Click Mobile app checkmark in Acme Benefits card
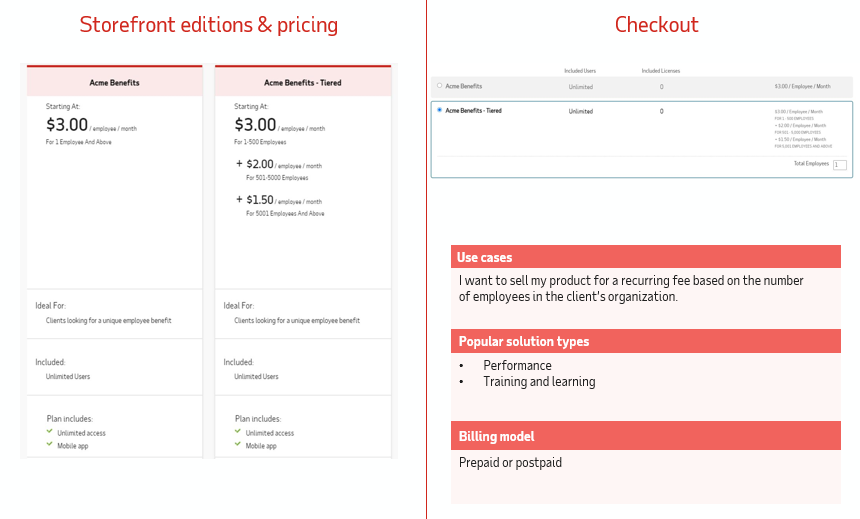860x519 pixels. click(49, 445)
